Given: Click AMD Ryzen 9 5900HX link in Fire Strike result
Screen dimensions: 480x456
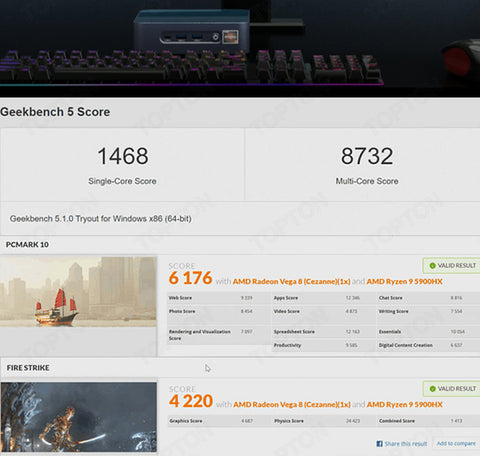Looking at the screenshot, I should point(404,405).
